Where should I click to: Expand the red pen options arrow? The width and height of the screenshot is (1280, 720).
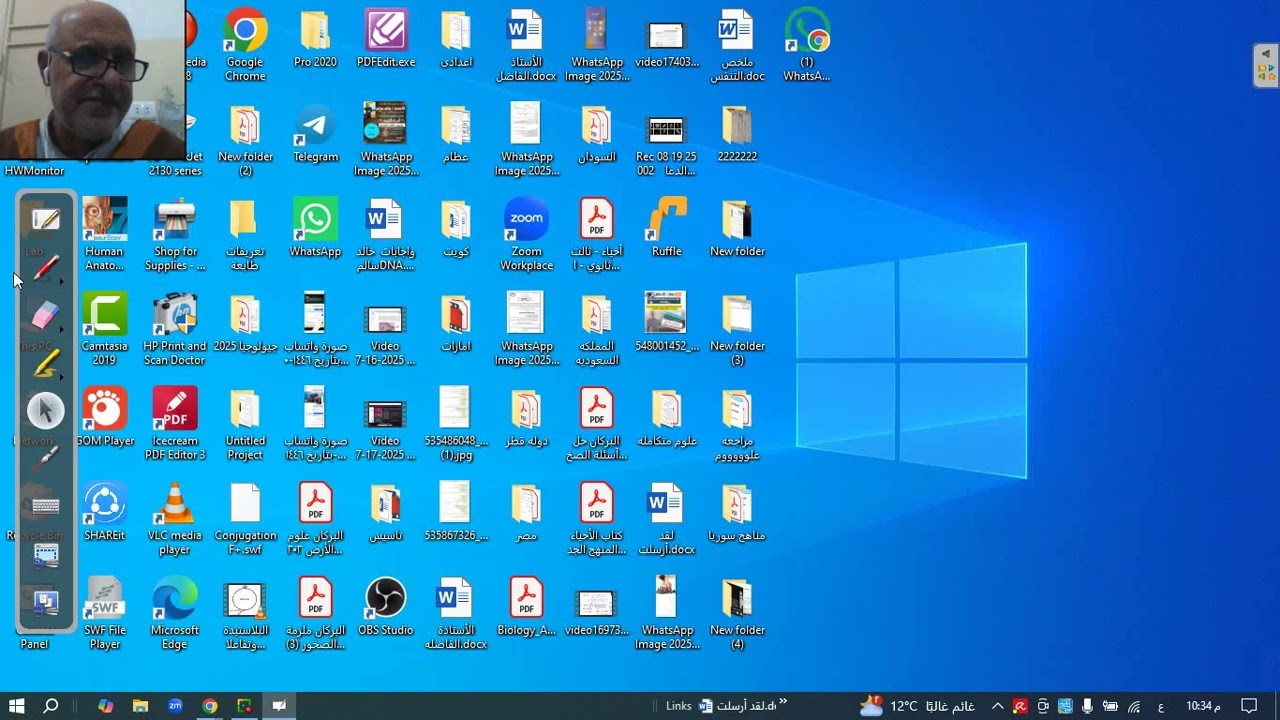(62, 281)
